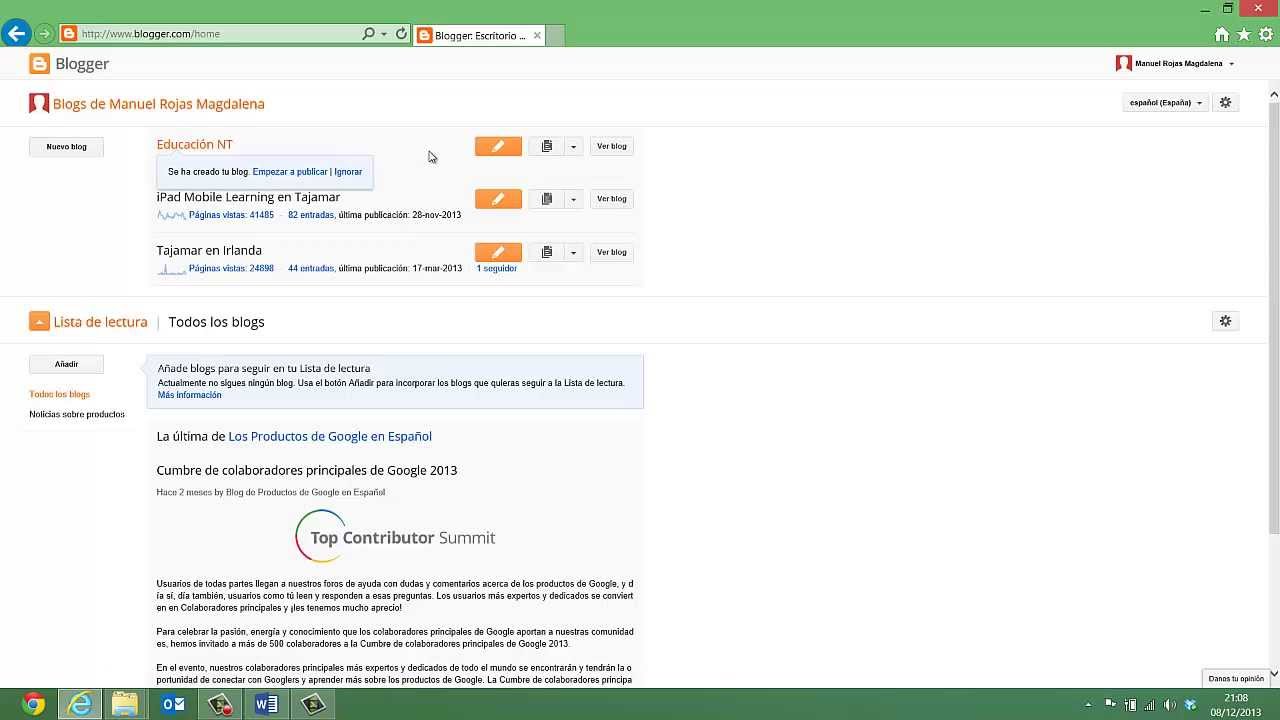Click the Lista de lectura heading
Image resolution: width=1280 pixels, height=720 pixels.
pos(100,322)
